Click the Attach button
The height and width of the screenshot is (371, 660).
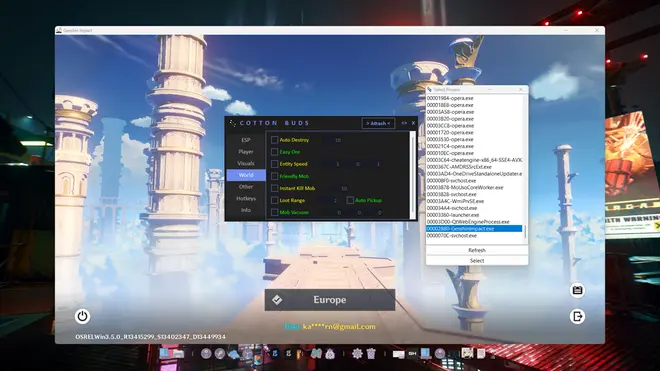coord(378,123)
